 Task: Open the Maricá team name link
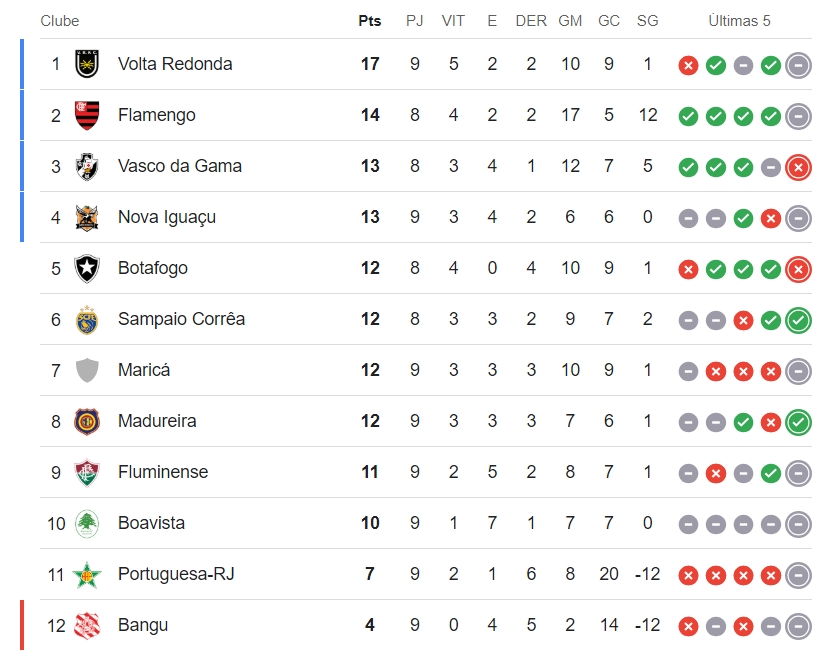144,370
